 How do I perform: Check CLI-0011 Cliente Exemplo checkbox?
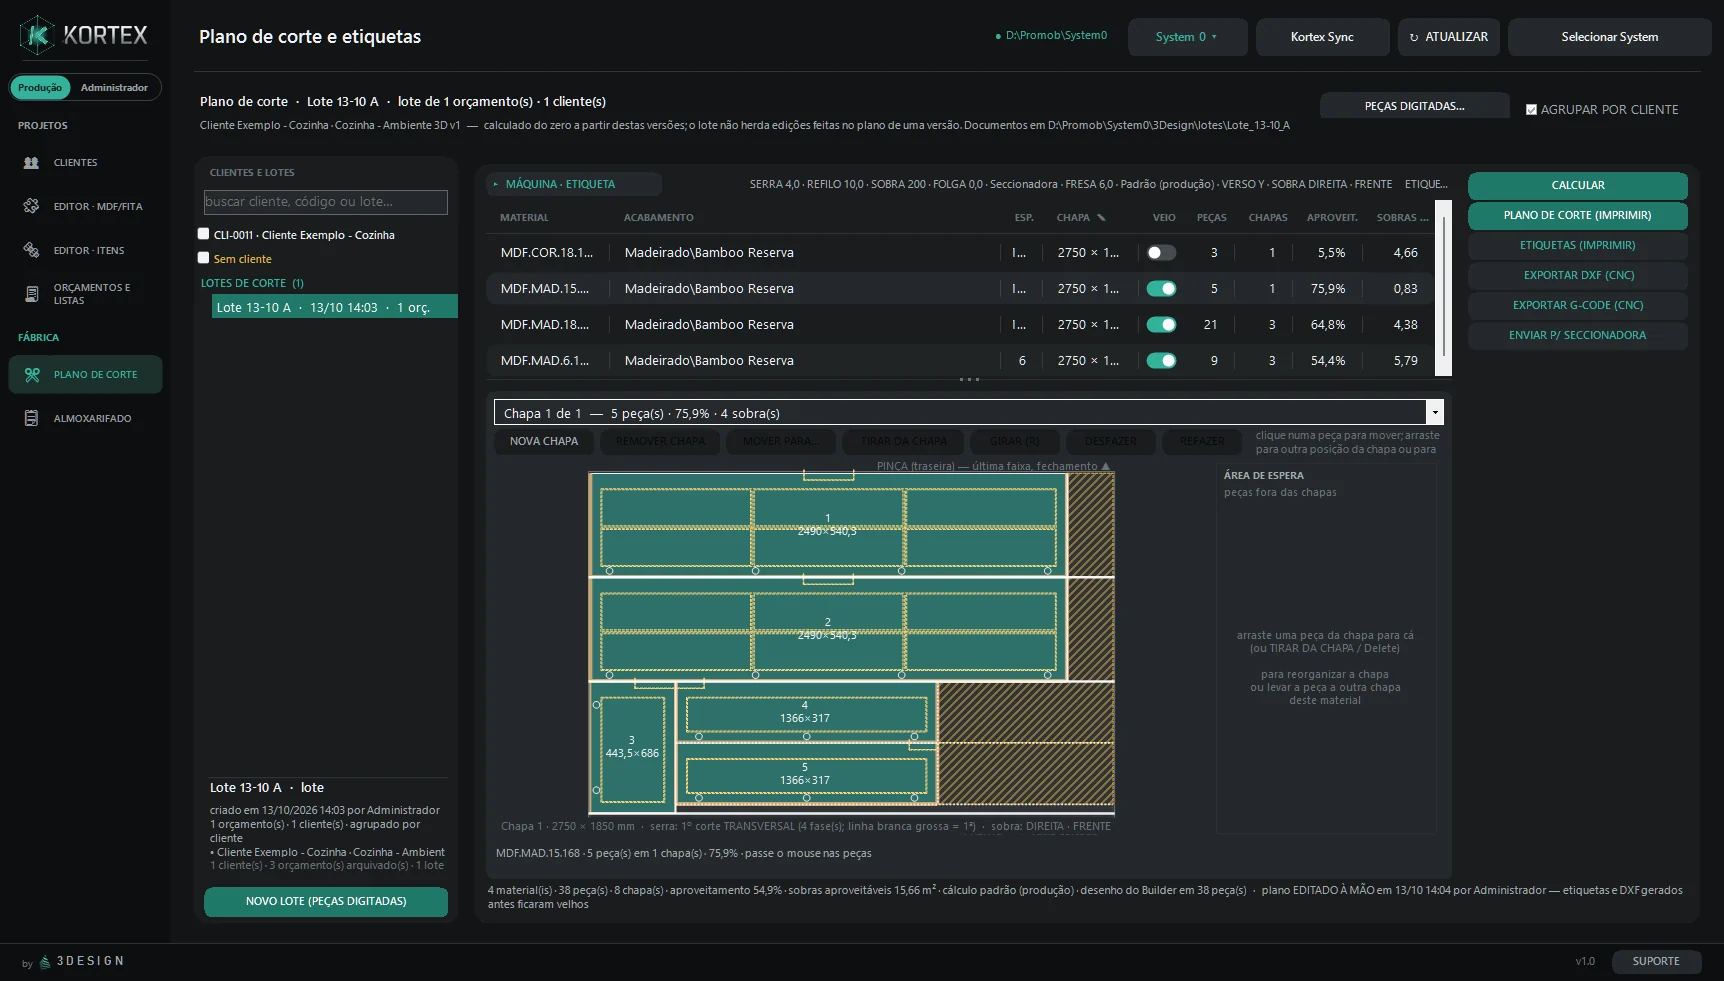(x=204, y=234)
